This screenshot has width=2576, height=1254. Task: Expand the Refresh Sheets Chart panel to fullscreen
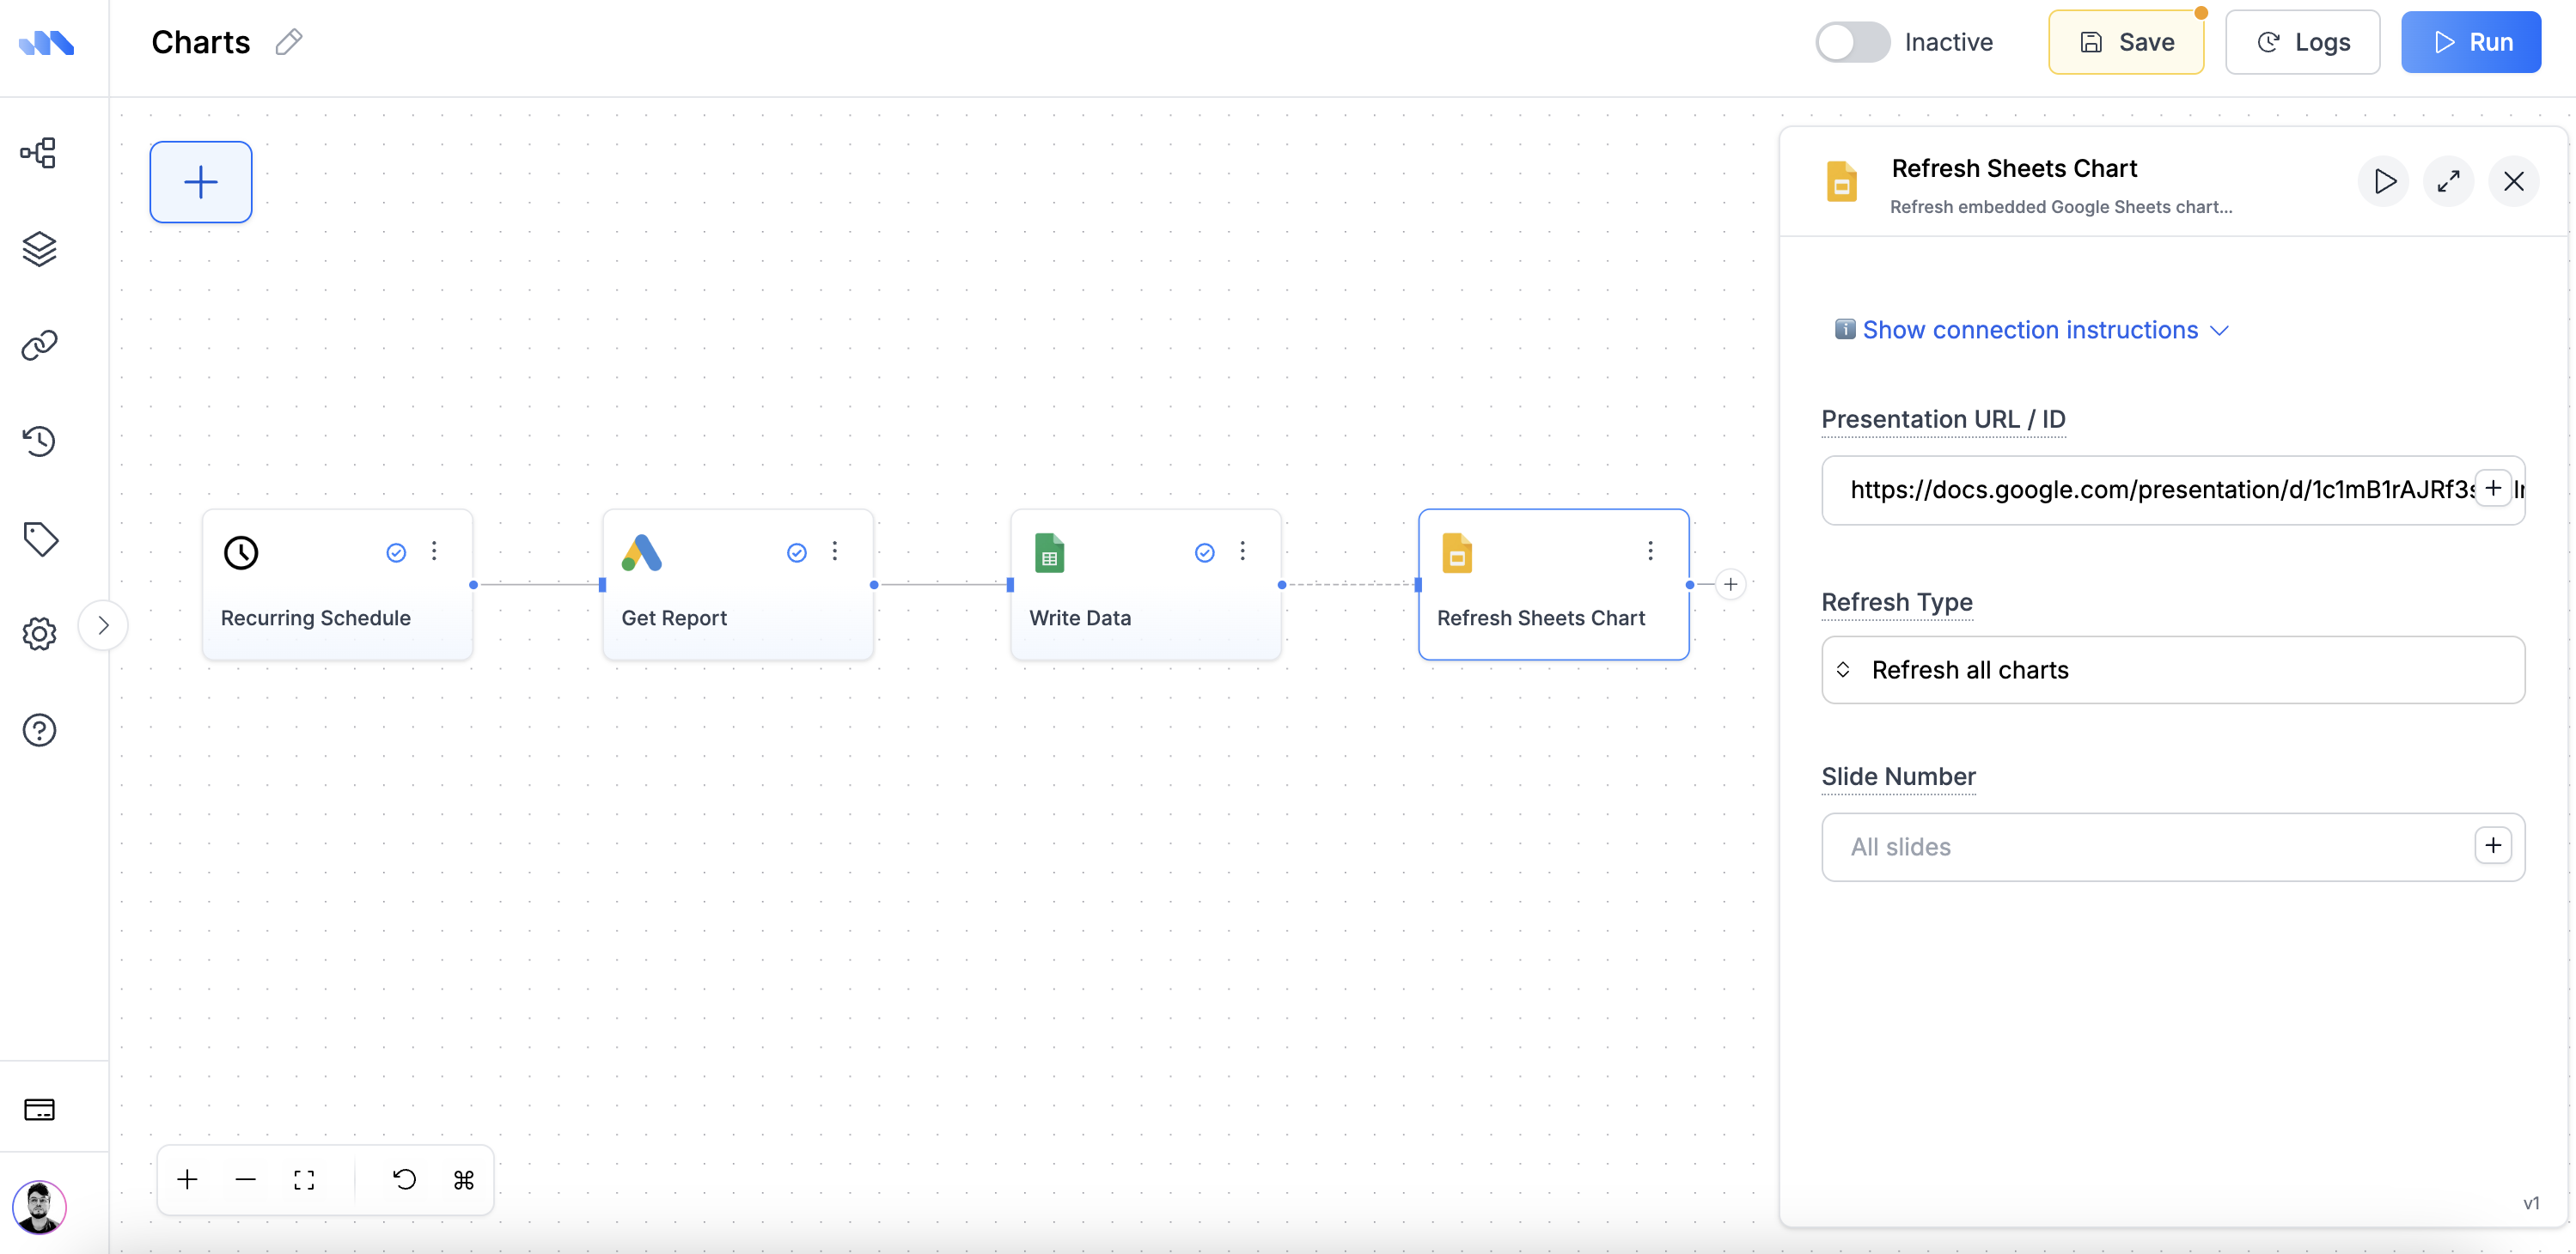[x=2448, y=181]
